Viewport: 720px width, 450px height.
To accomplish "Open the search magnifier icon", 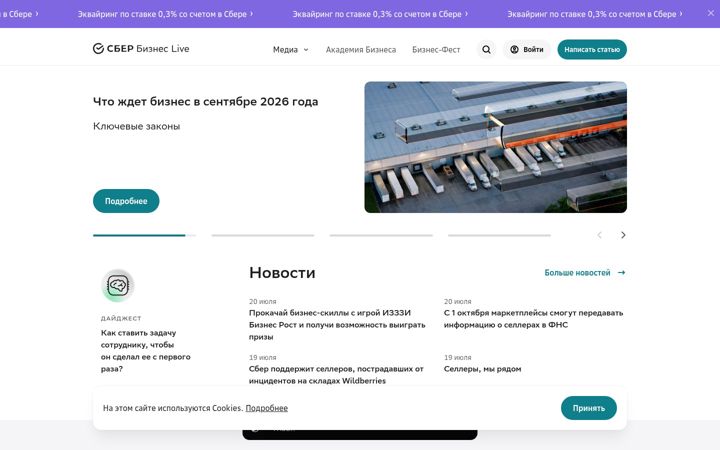I will click(486, 49).
